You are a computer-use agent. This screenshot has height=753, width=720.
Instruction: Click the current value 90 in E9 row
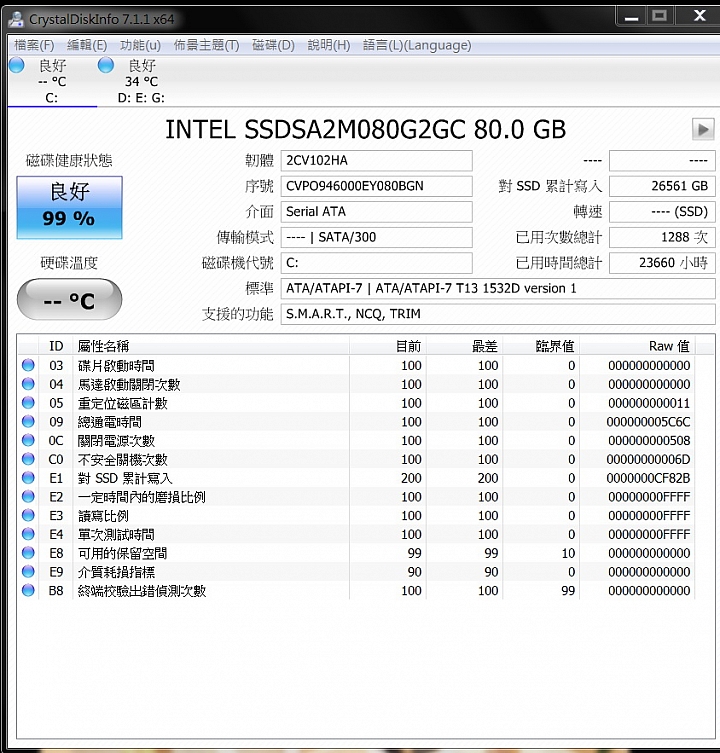point(415,572)
